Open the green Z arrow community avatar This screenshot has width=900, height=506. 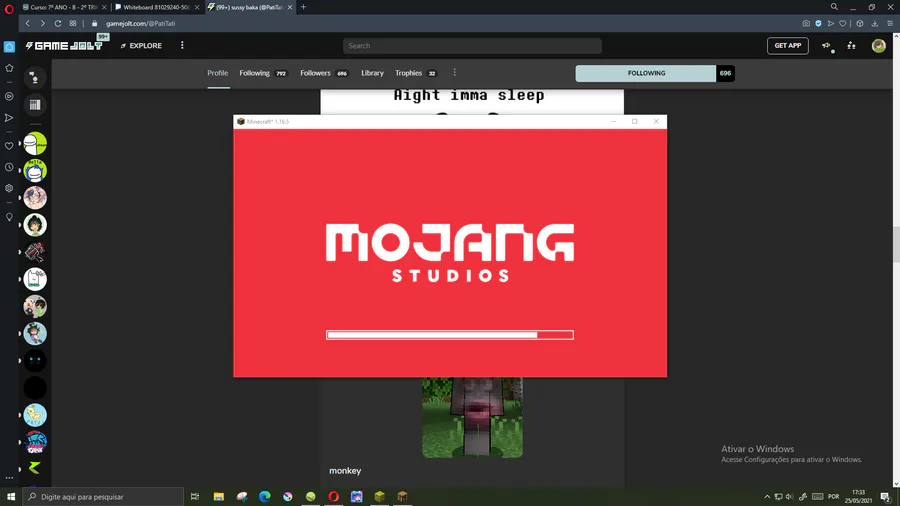point(35,468)
